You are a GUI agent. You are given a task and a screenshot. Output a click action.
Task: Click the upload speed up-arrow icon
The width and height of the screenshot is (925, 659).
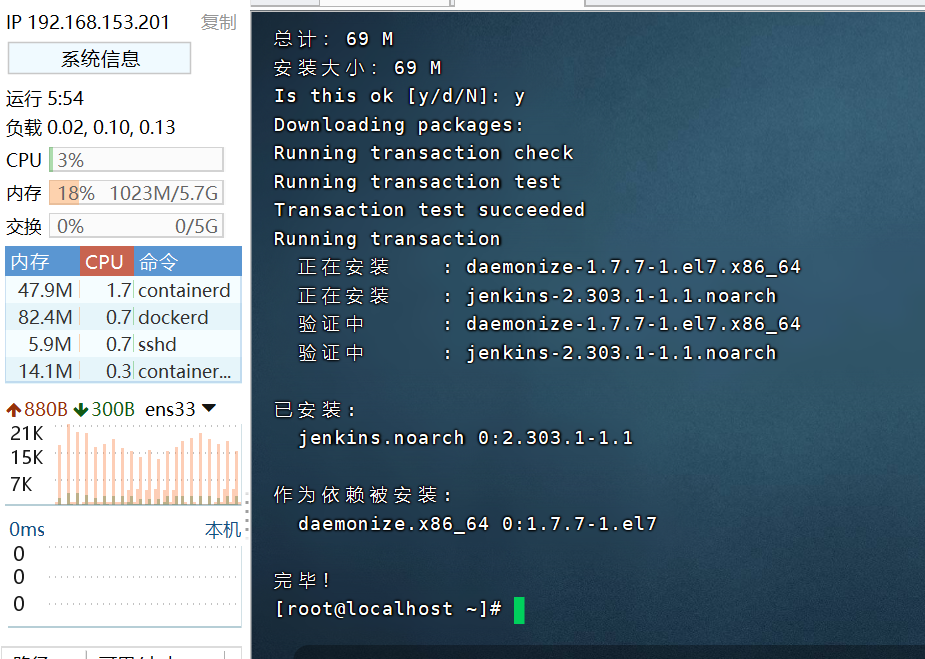coord(14,409)
